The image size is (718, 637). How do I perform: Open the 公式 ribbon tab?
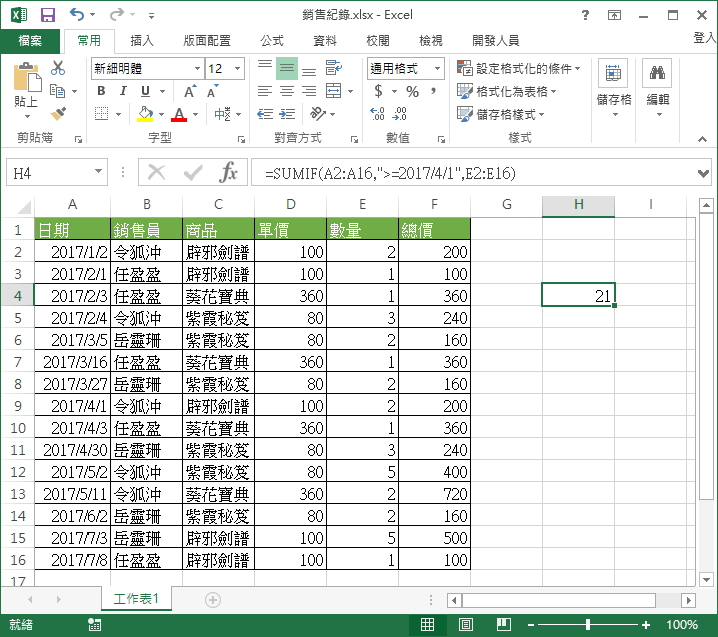271,41
